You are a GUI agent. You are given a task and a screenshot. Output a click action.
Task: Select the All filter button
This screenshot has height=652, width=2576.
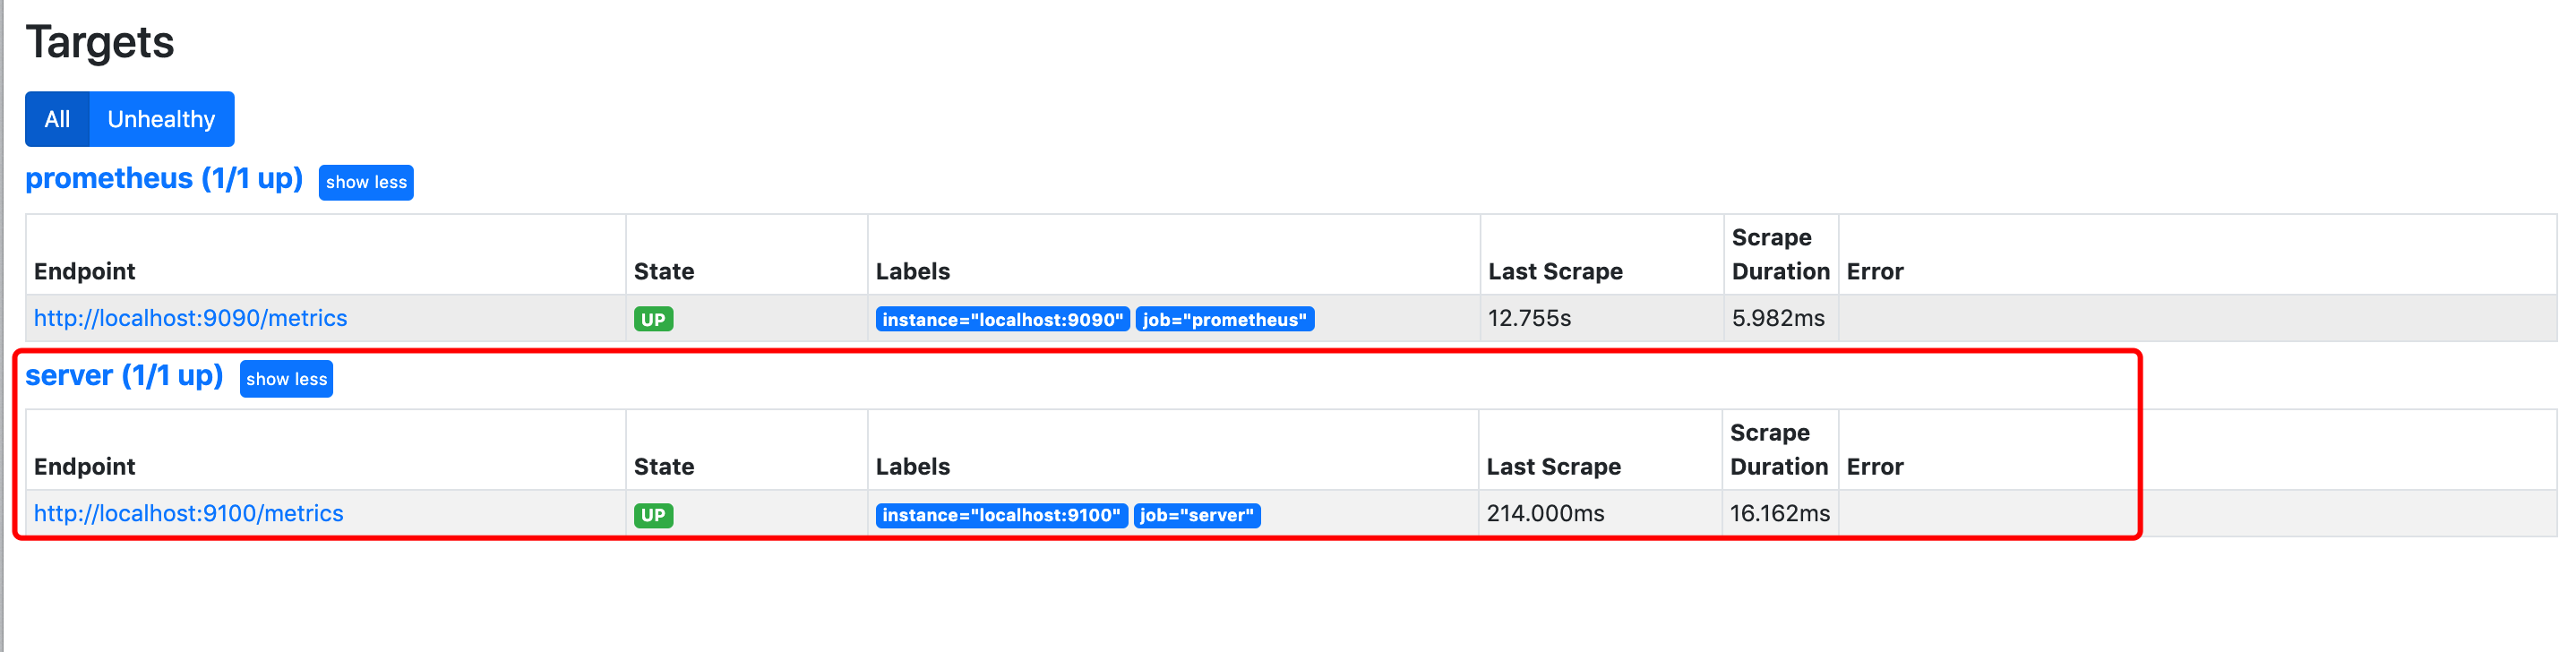57,119
